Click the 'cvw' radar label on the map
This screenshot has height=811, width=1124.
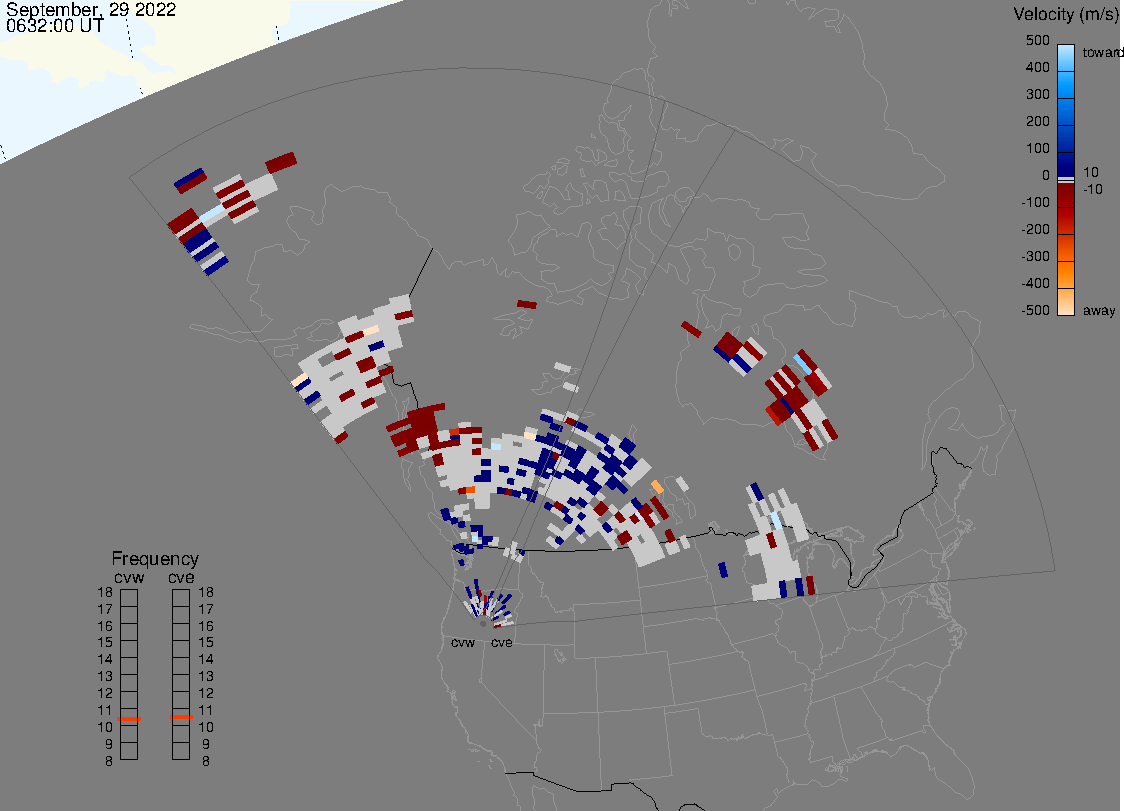463,642
